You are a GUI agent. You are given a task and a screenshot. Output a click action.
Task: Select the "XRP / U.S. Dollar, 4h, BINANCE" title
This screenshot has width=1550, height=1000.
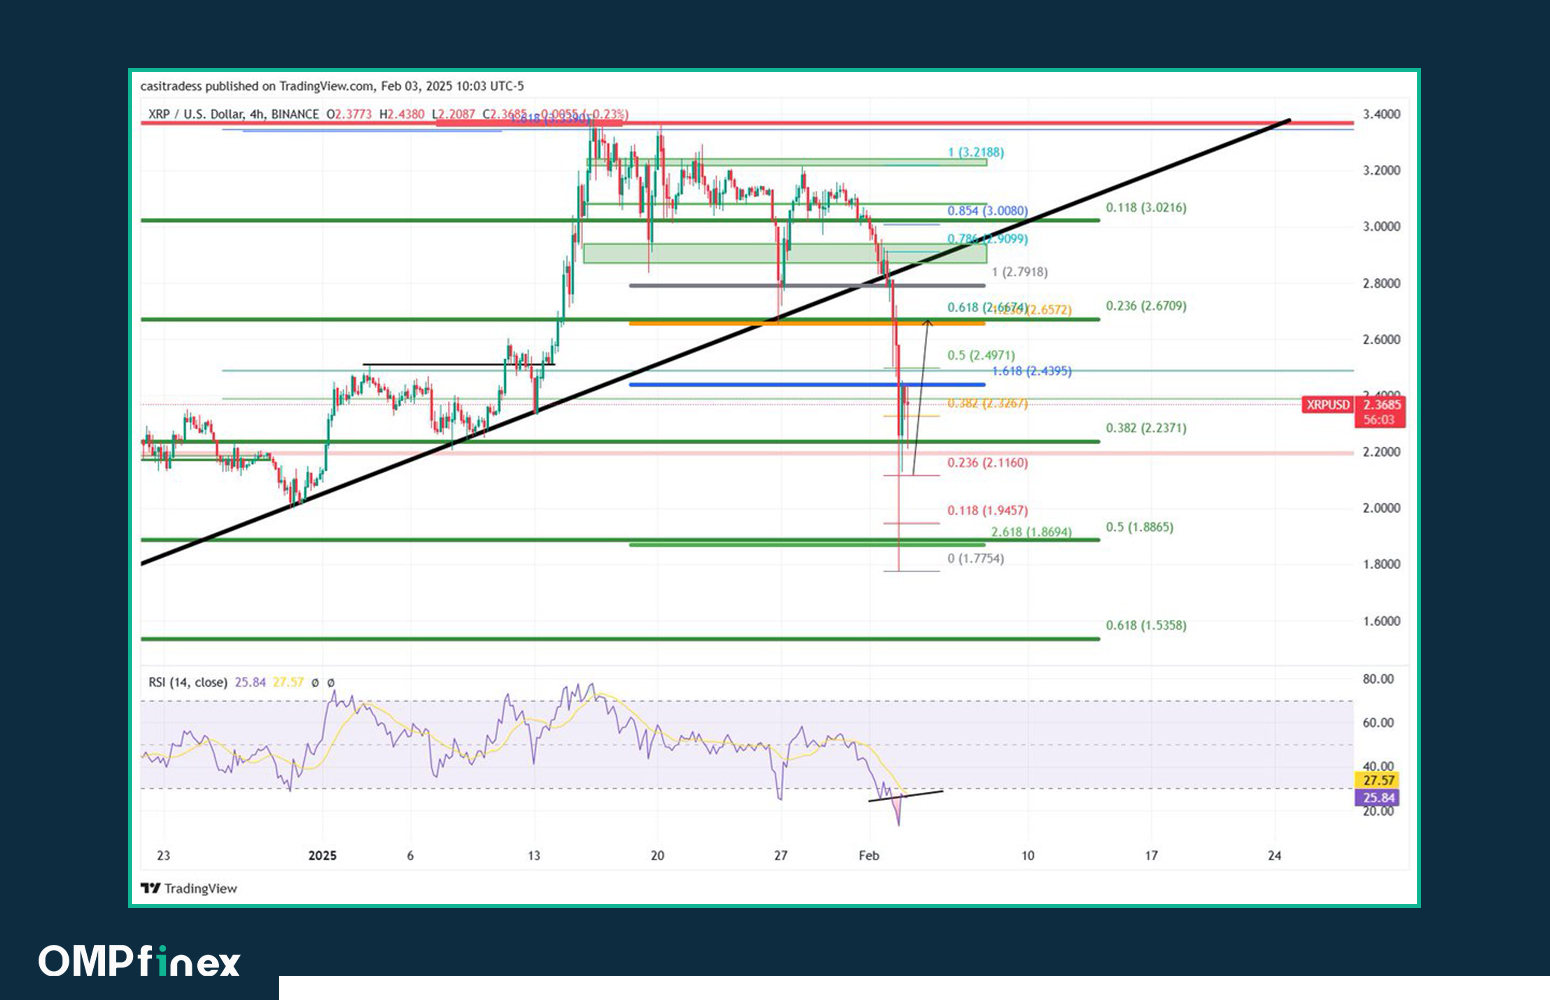[x=234, y=114]
